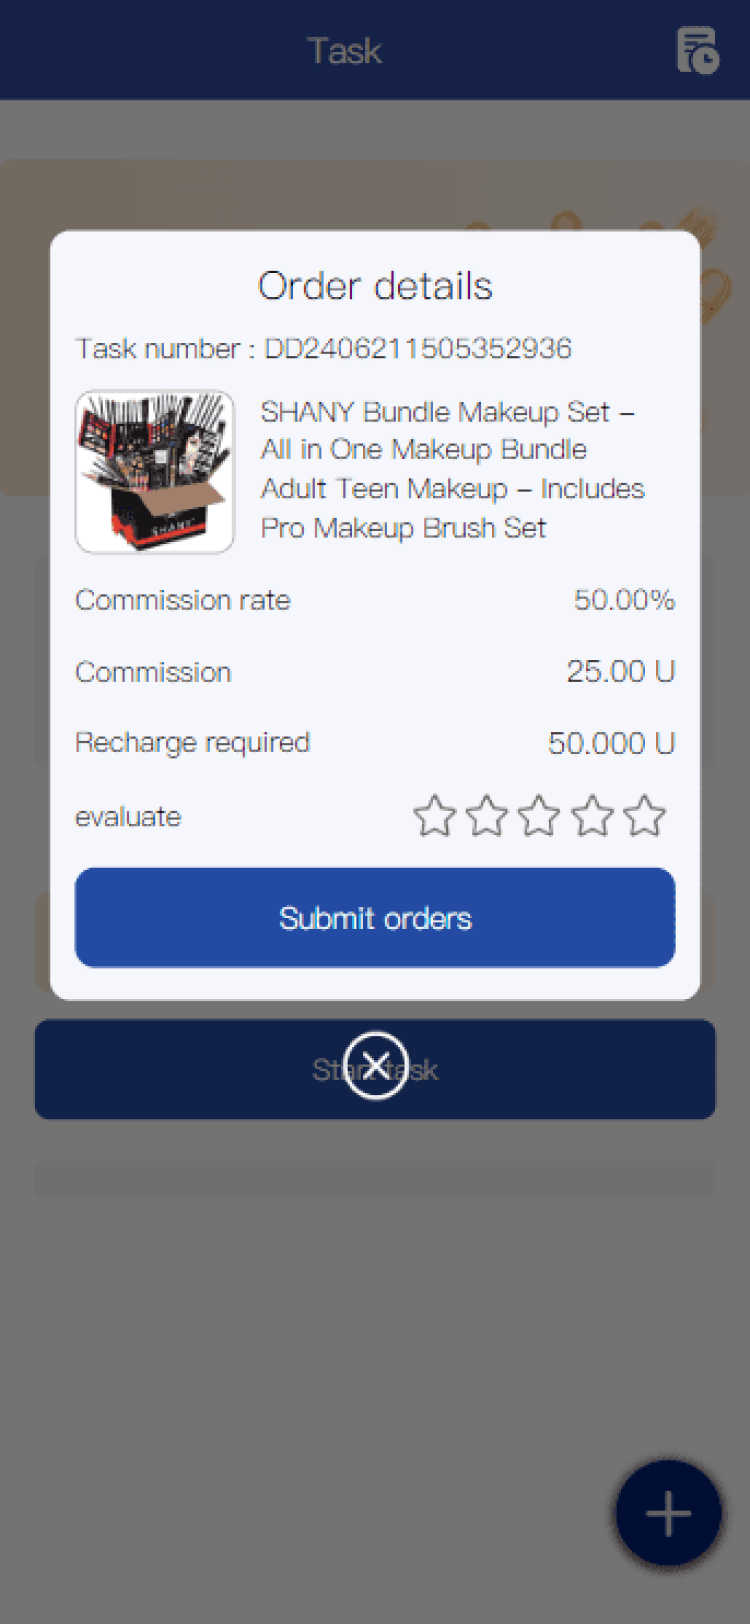This screenshot has width=750, height=1624.
Task: Rate one star in evaluate row
Action: pyautogui.click(x=435, y=816)
